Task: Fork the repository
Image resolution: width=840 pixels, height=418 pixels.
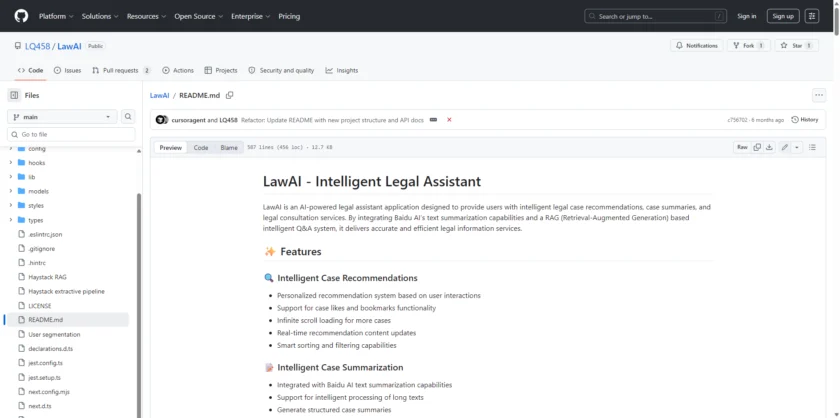Action: 748,46
